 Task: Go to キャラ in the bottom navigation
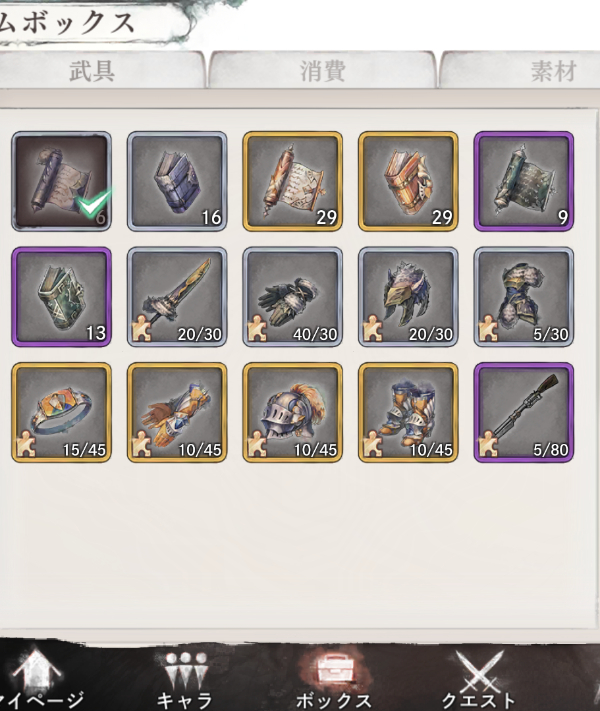[x=185, y=680]
